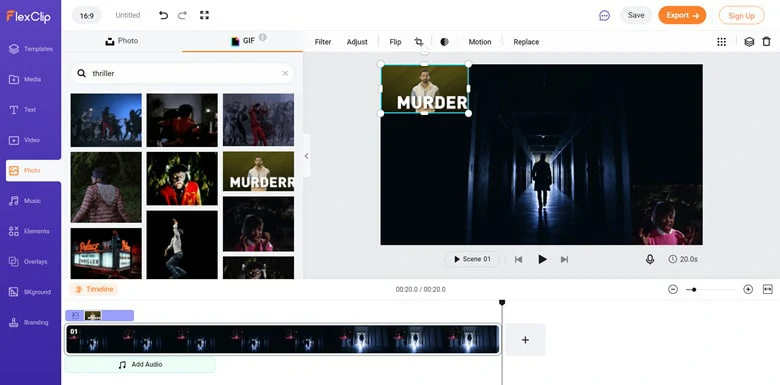Click the FlexClip logo
Screen dimensions: 780x385
coord(28,16)
